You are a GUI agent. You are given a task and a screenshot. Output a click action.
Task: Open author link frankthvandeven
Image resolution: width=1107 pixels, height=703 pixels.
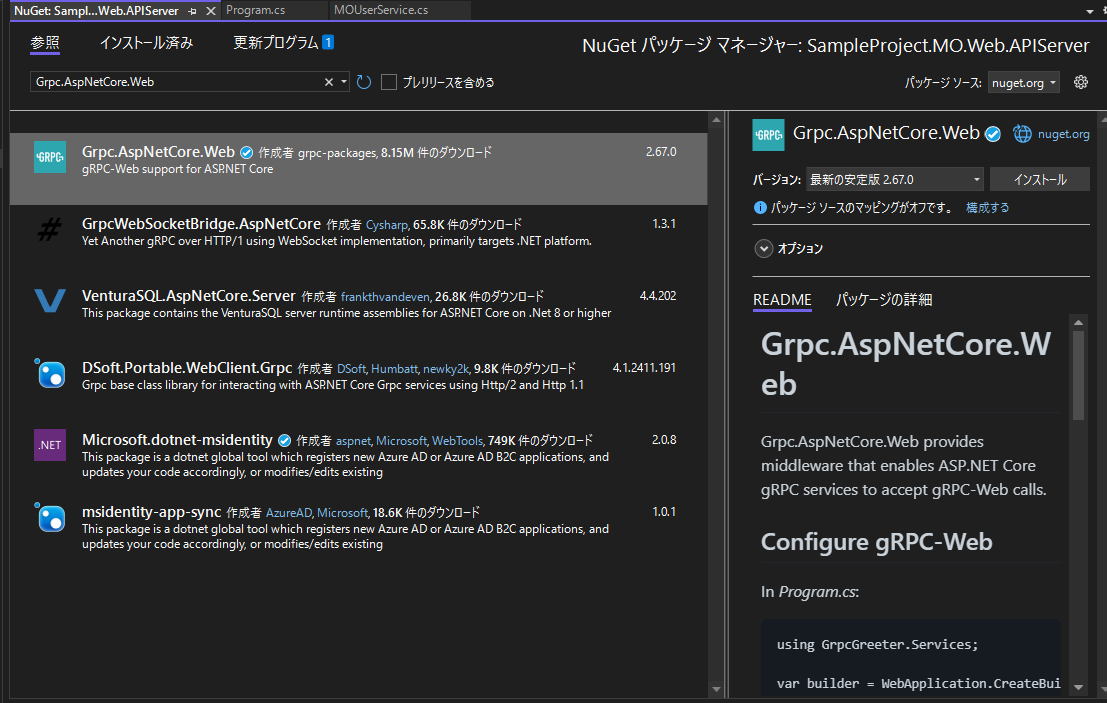[385, 297]
